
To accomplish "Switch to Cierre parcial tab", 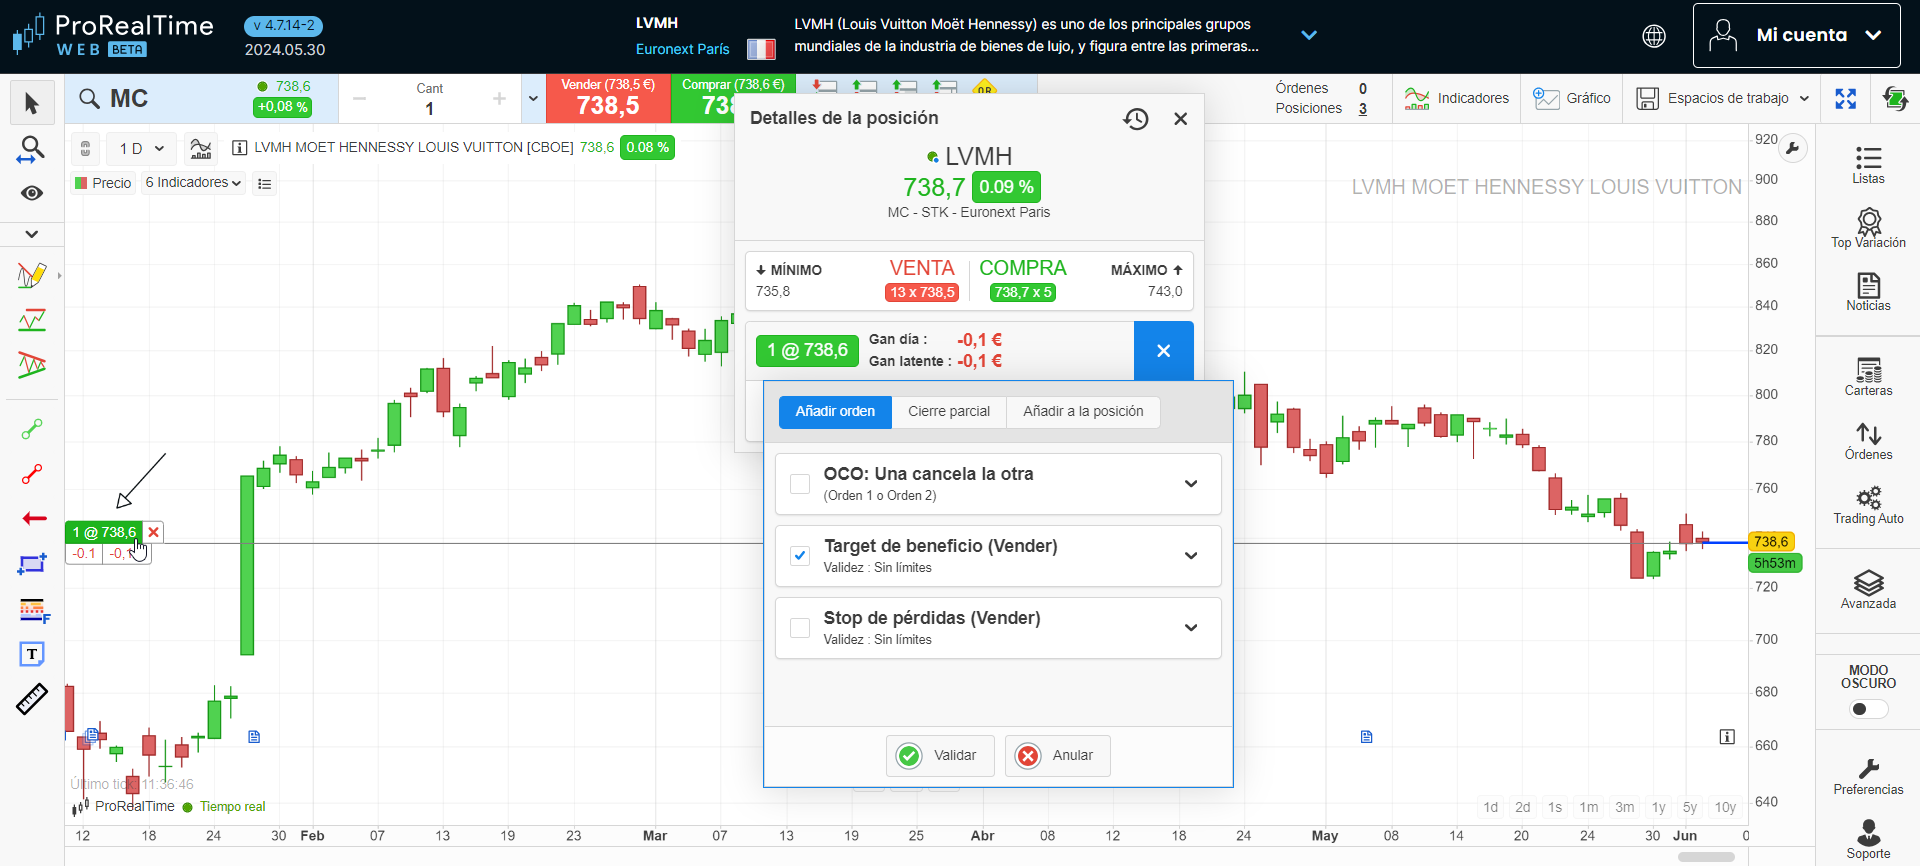I will (x=949, y=412).
